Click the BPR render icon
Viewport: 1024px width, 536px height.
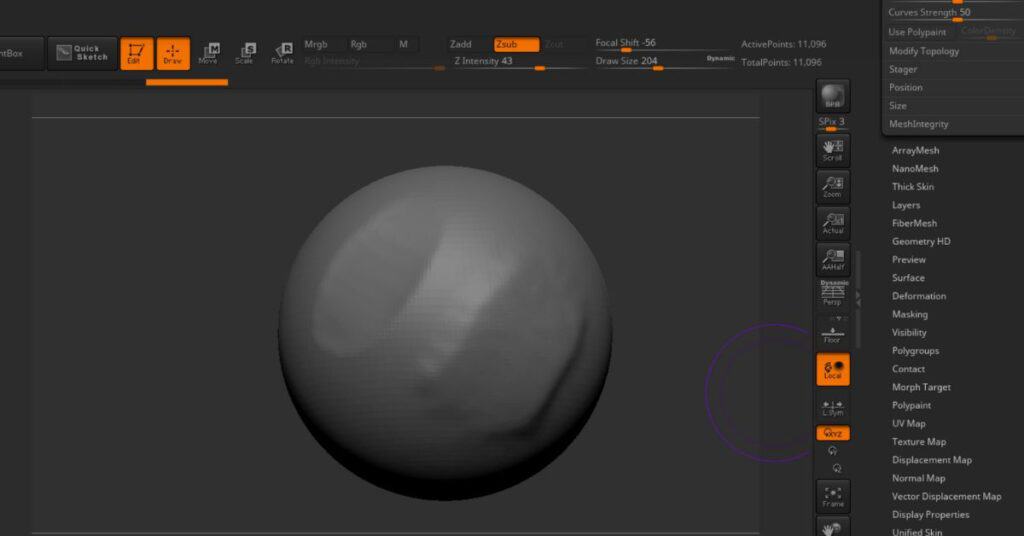tap(833, 96)
